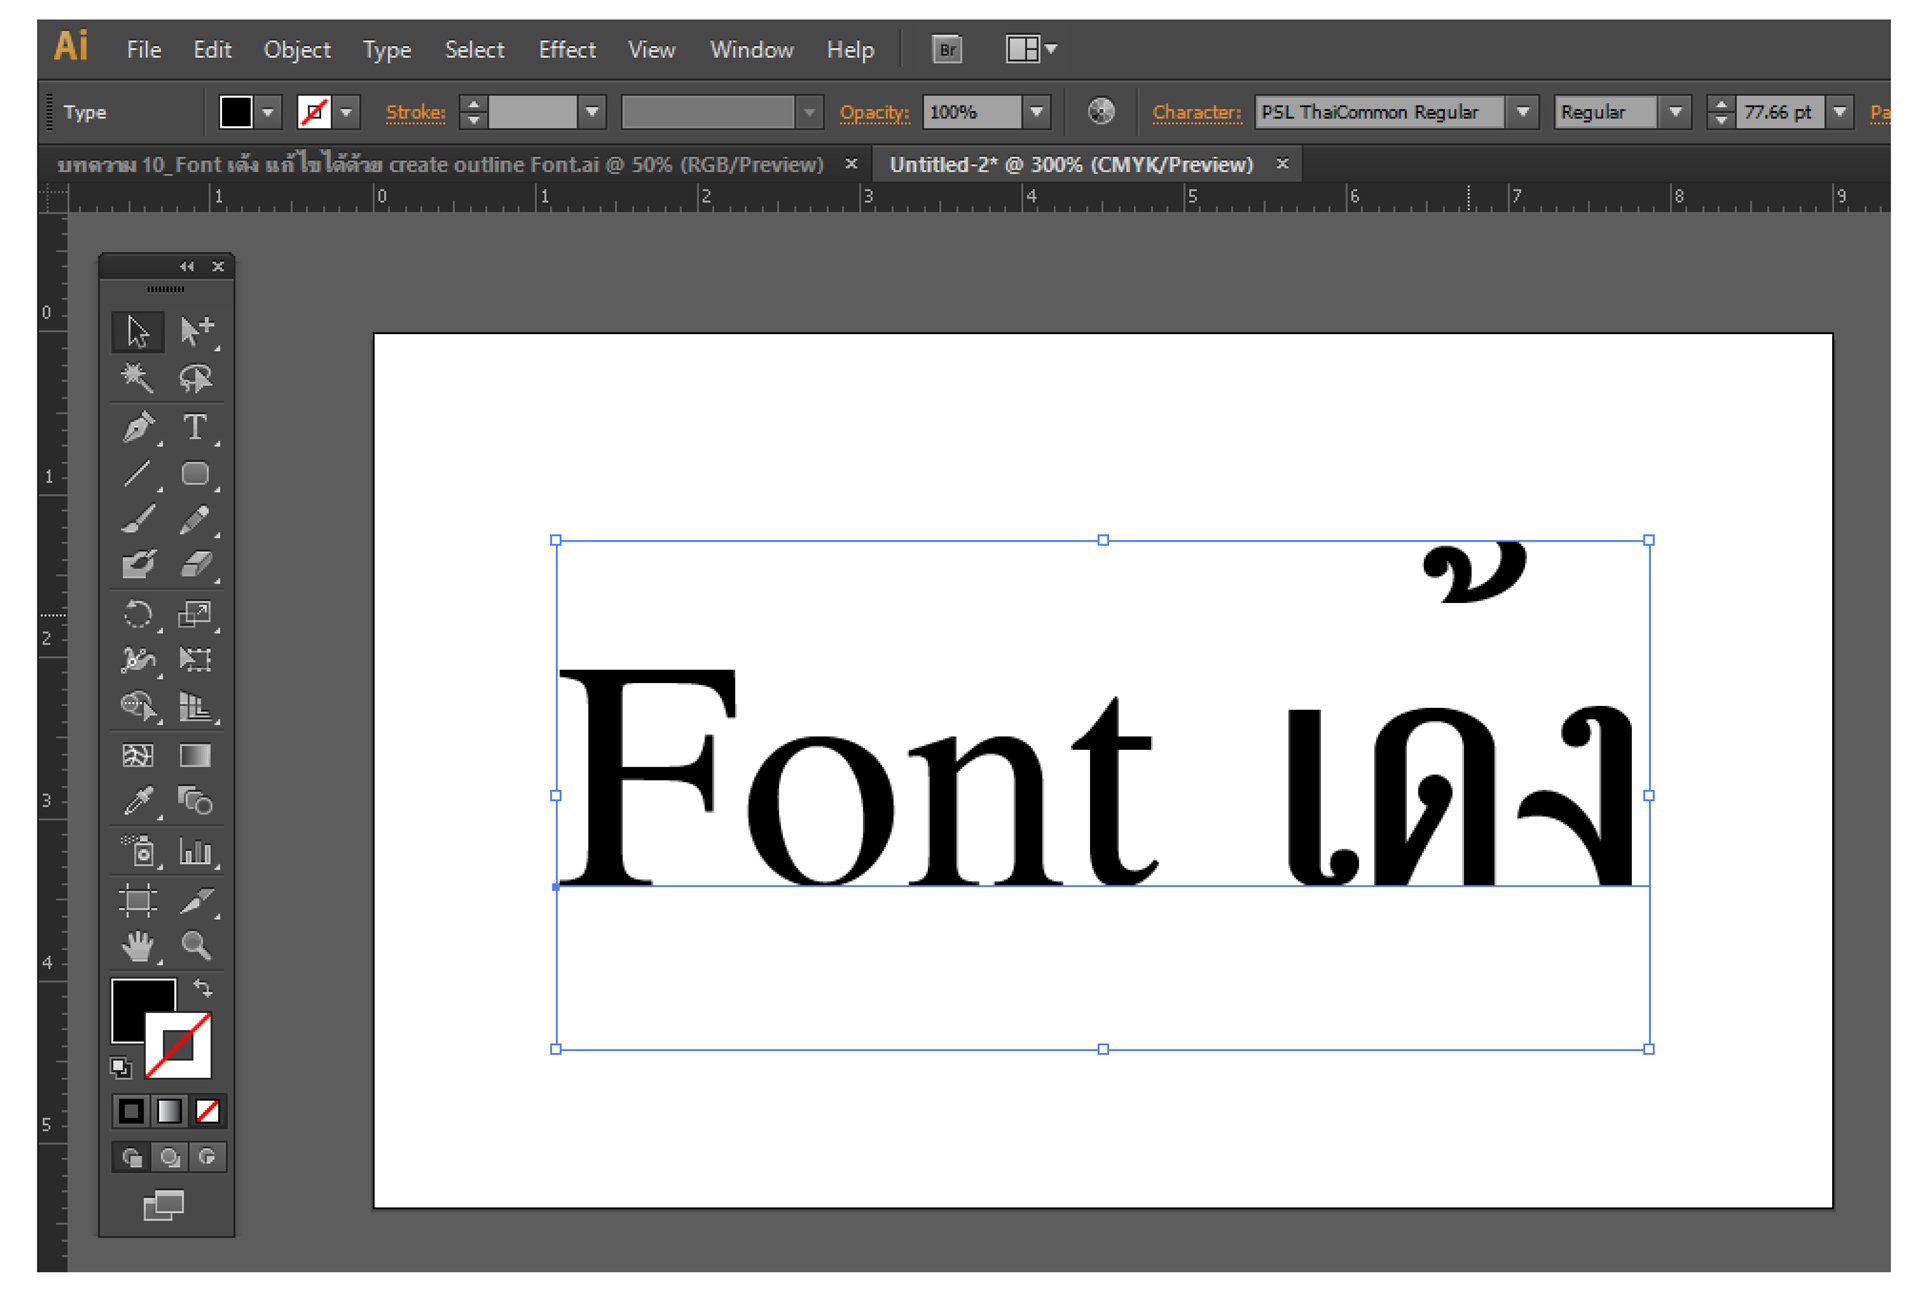Activate the Eyedropper tool
The height and width of the screenshot is (1294, 1920).
[138, 801]
